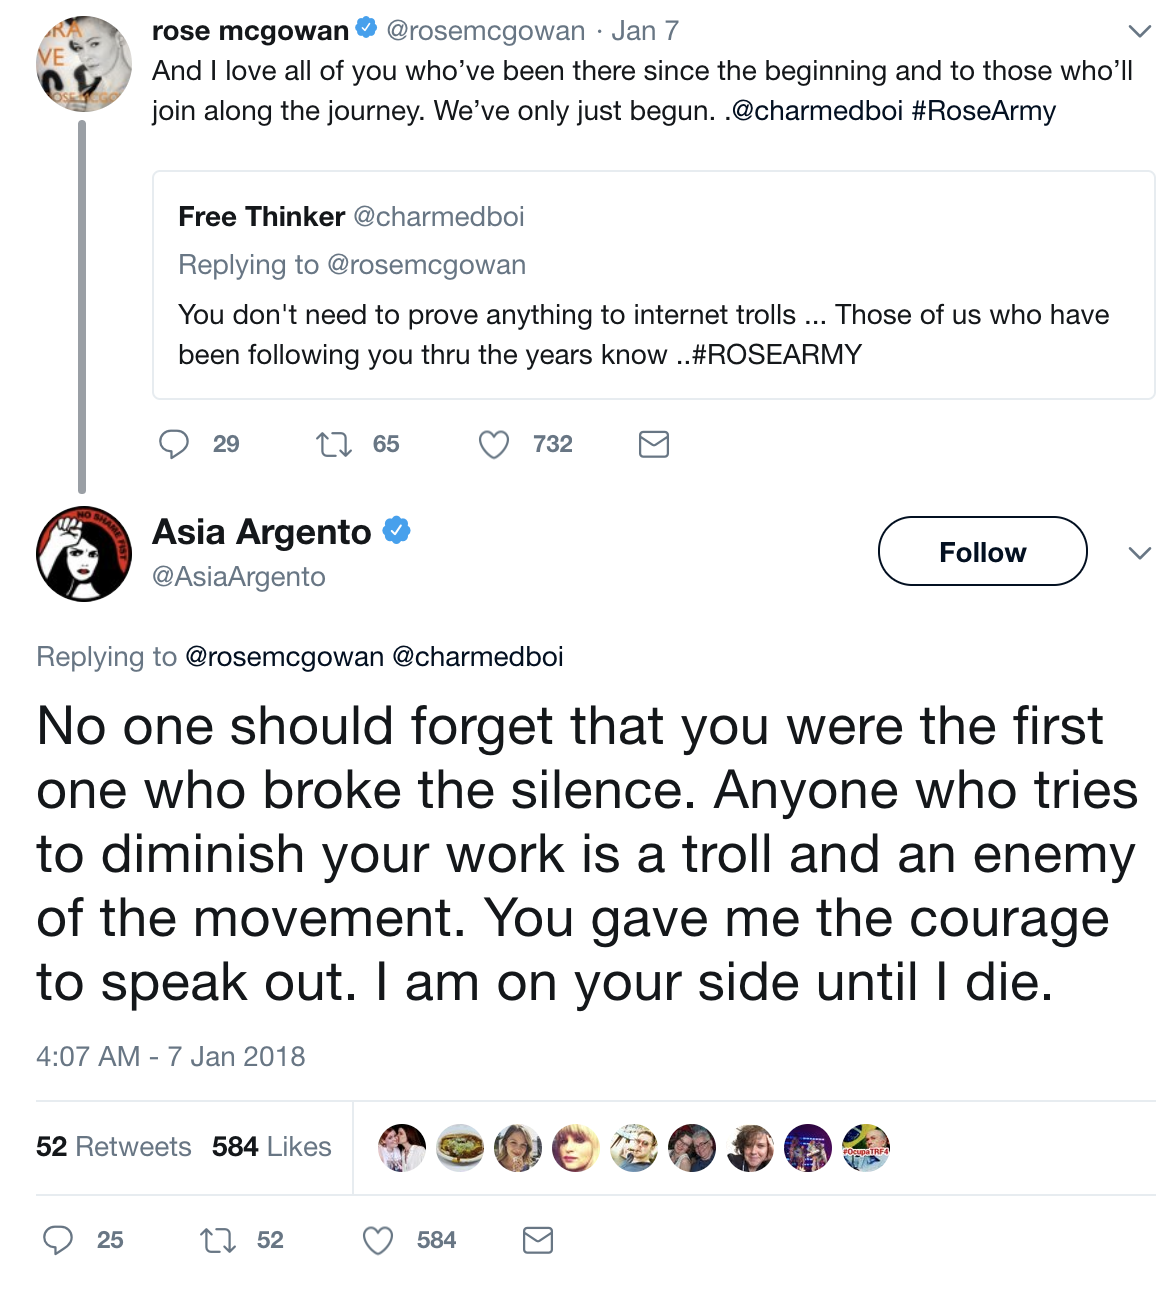
Task: Send rose mcgowan's tweet via direct message
Action: (654, 444)
